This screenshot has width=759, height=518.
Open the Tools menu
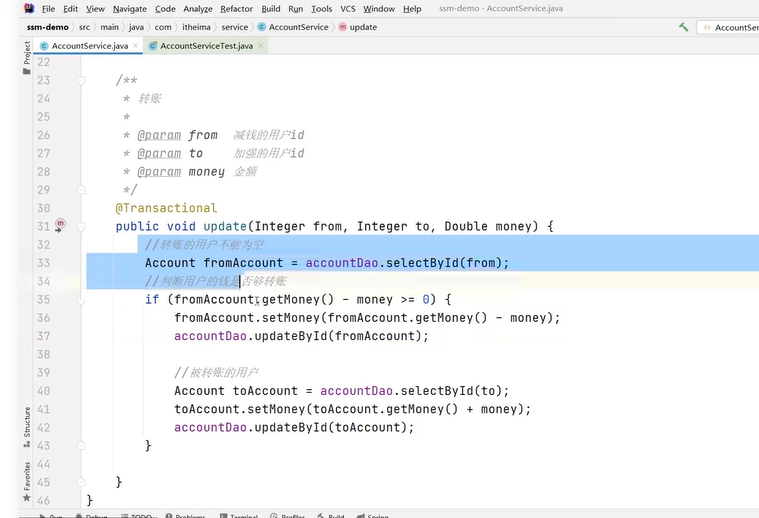coord(321,9)
